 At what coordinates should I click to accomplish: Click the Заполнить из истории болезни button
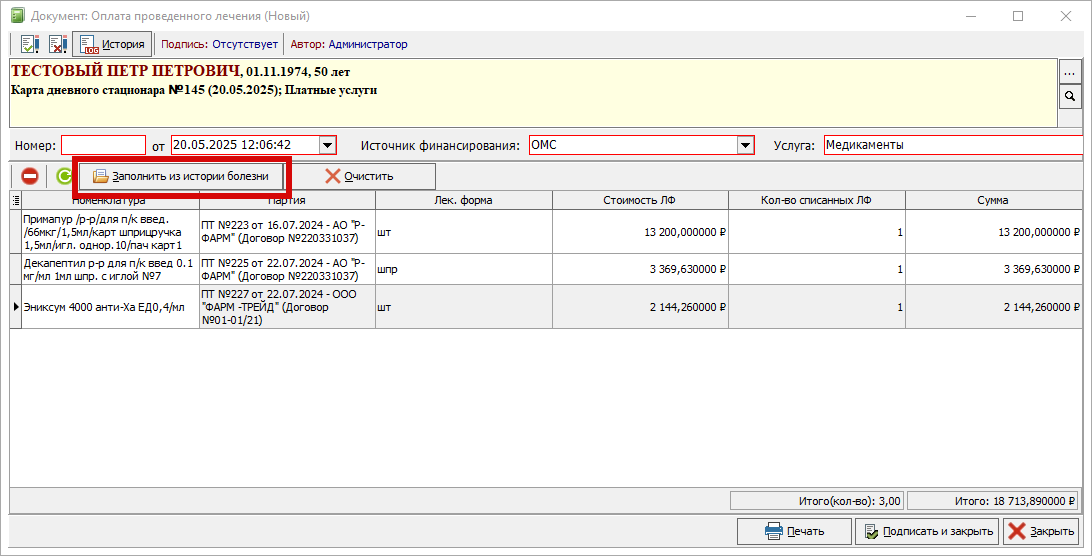pos(181,176)
